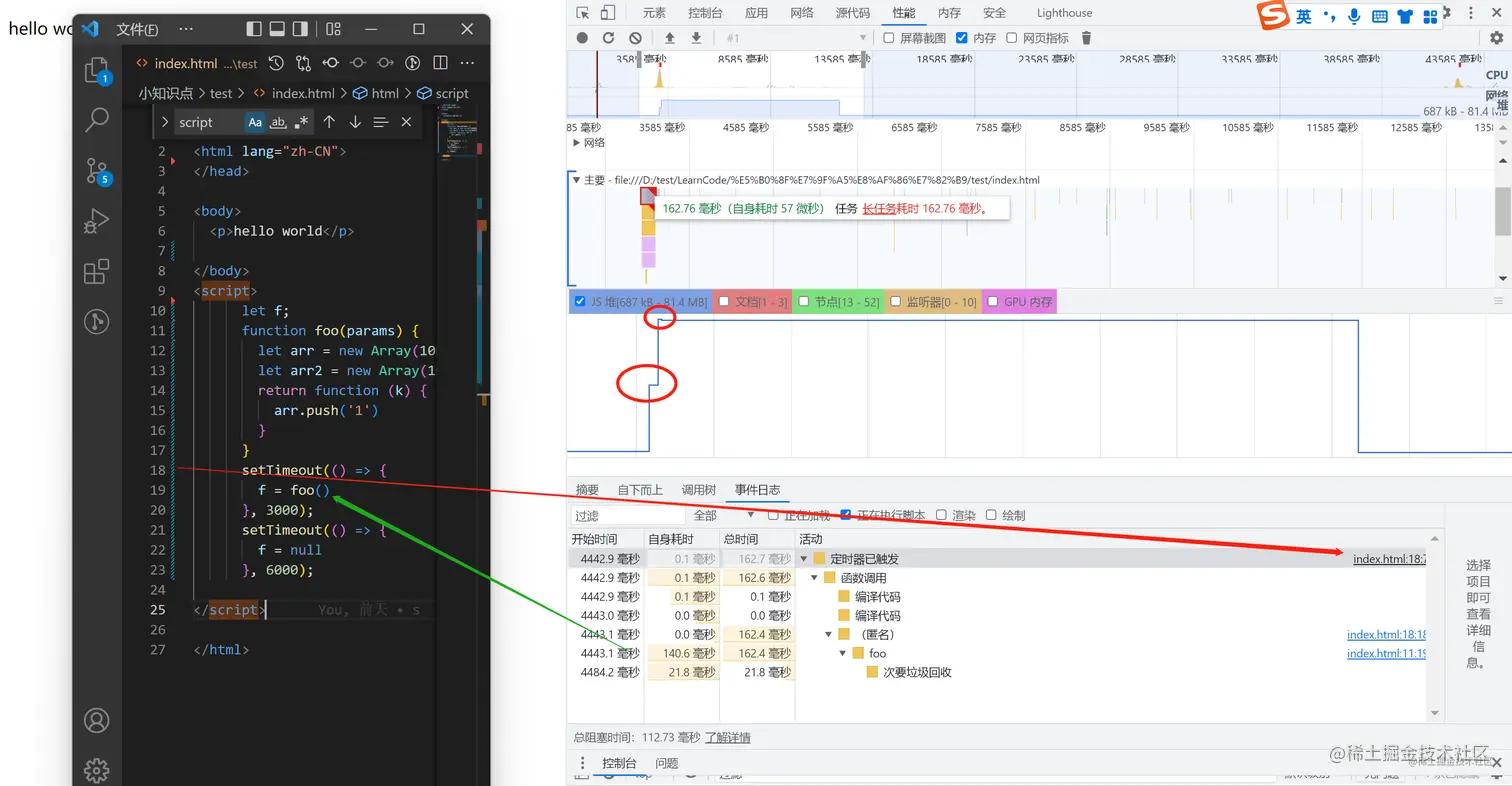Enable GPU 内存 checkbox

pyautogui.click(x=993, y=301)
